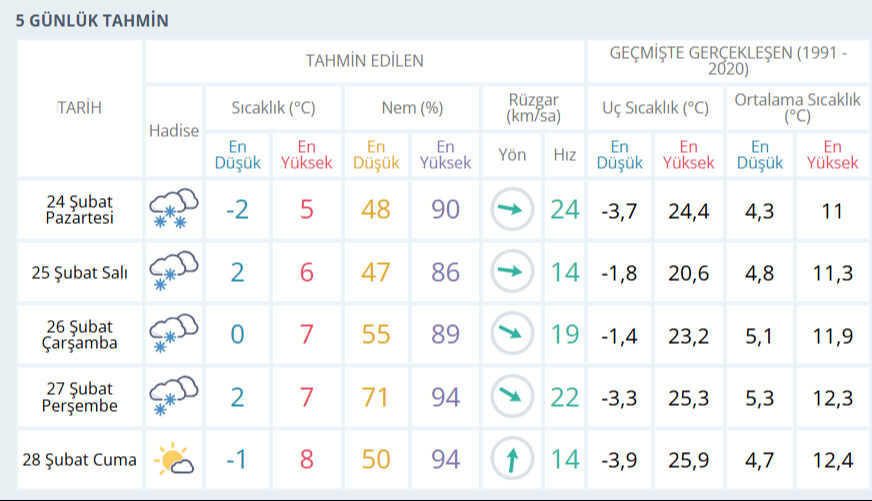872x501 pixels.
Task: Click the highest humidity value '89'
Action: pyautogui.click(x=445, y=334)
